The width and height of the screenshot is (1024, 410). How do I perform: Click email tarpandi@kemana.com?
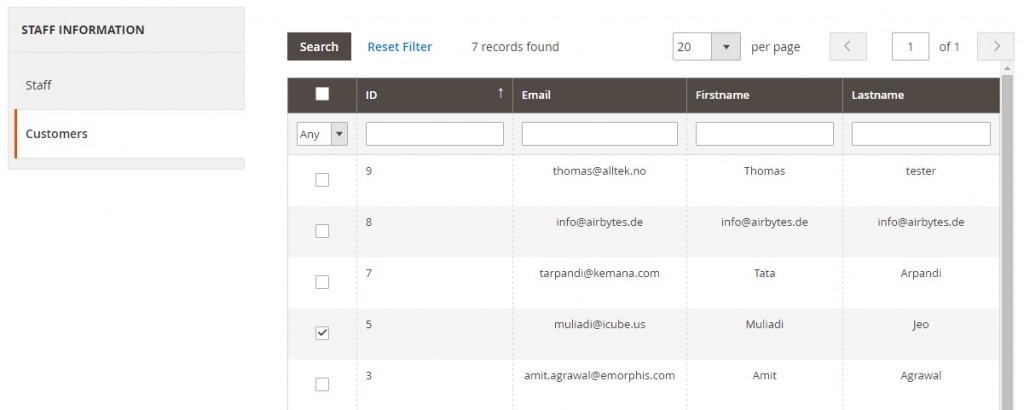[600, 273]
